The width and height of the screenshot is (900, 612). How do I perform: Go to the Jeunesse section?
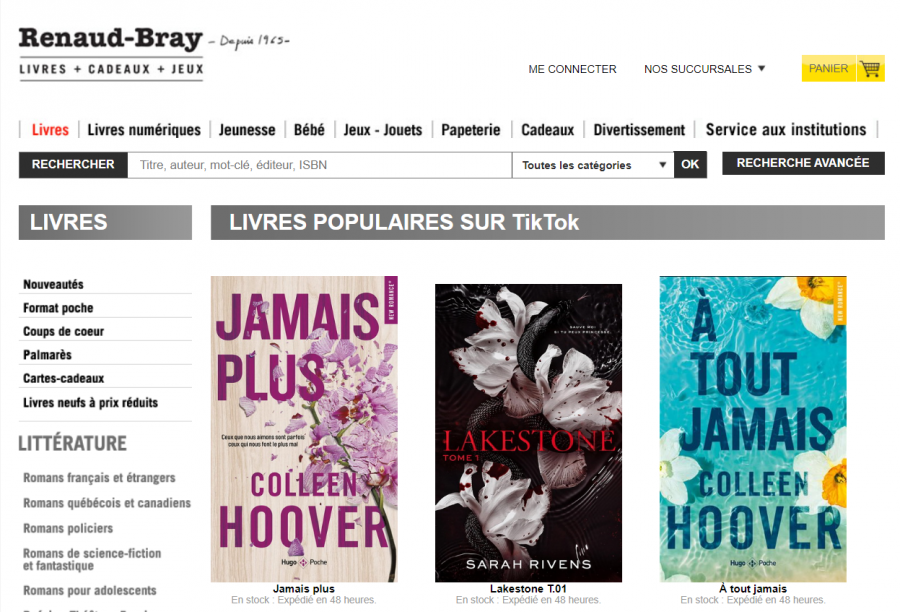click(247, 130)
